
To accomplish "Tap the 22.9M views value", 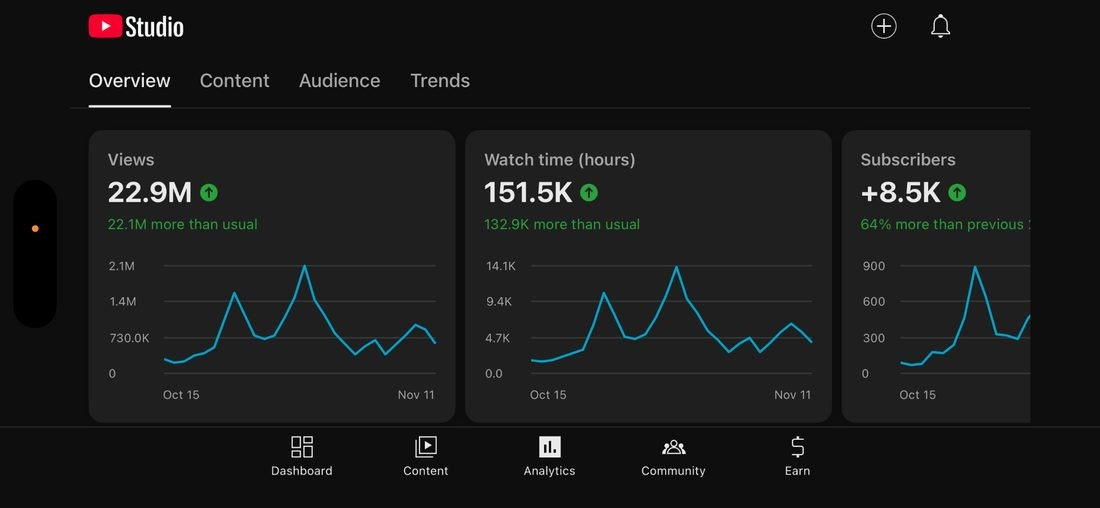I will tap(149, 192).
